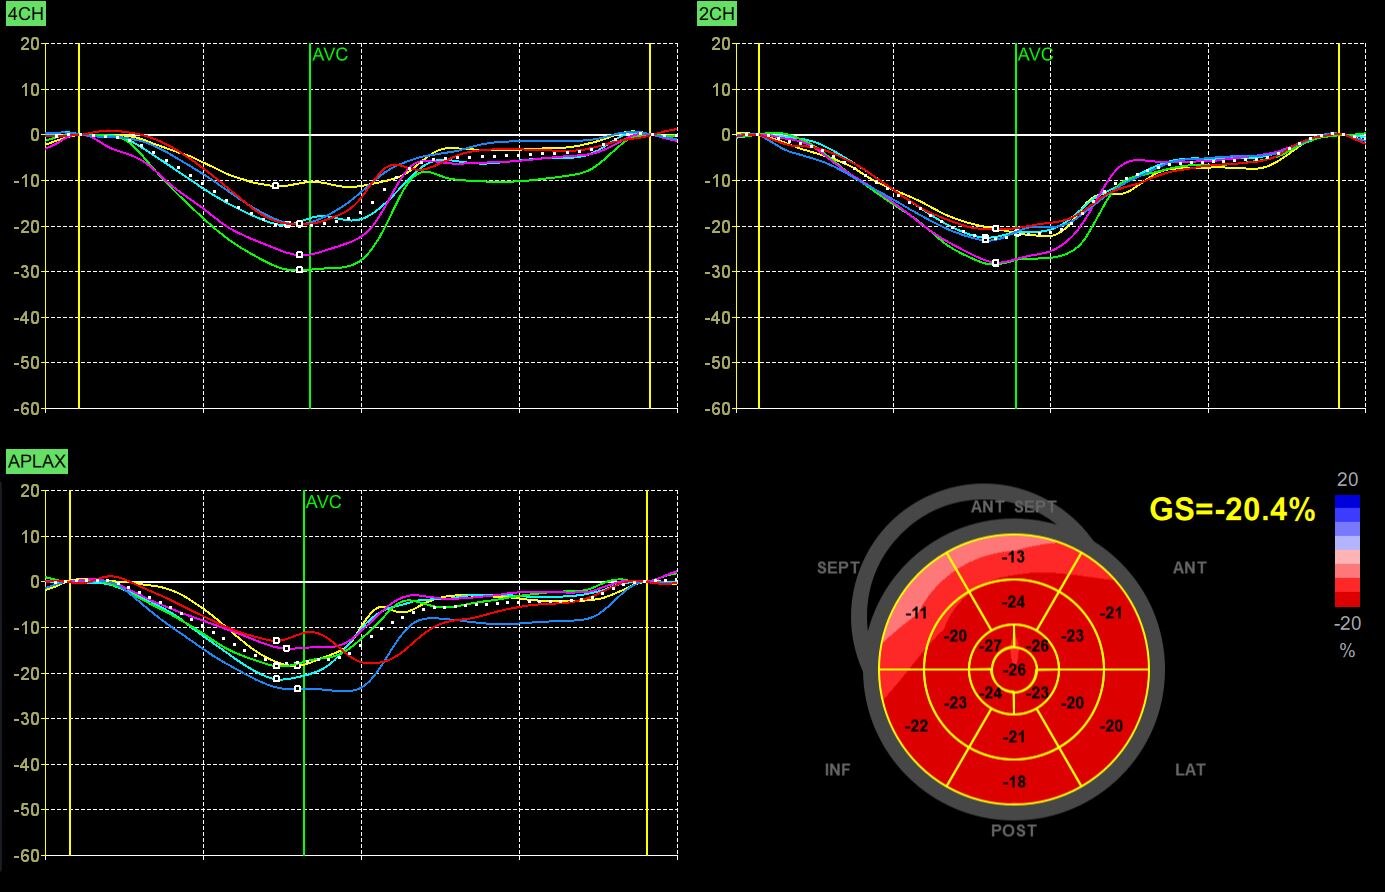Select the yellow curve peak marker in 4CH
Screen dimensions: 1385x892
(276, 185)
